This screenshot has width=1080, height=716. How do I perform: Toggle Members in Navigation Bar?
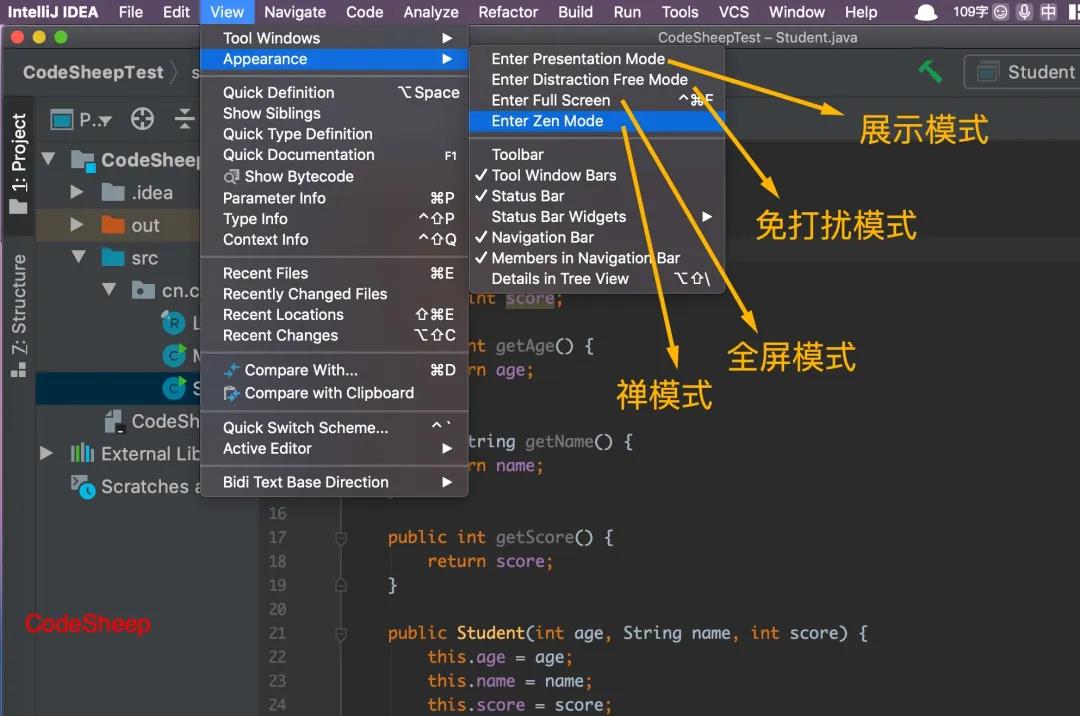596,258
